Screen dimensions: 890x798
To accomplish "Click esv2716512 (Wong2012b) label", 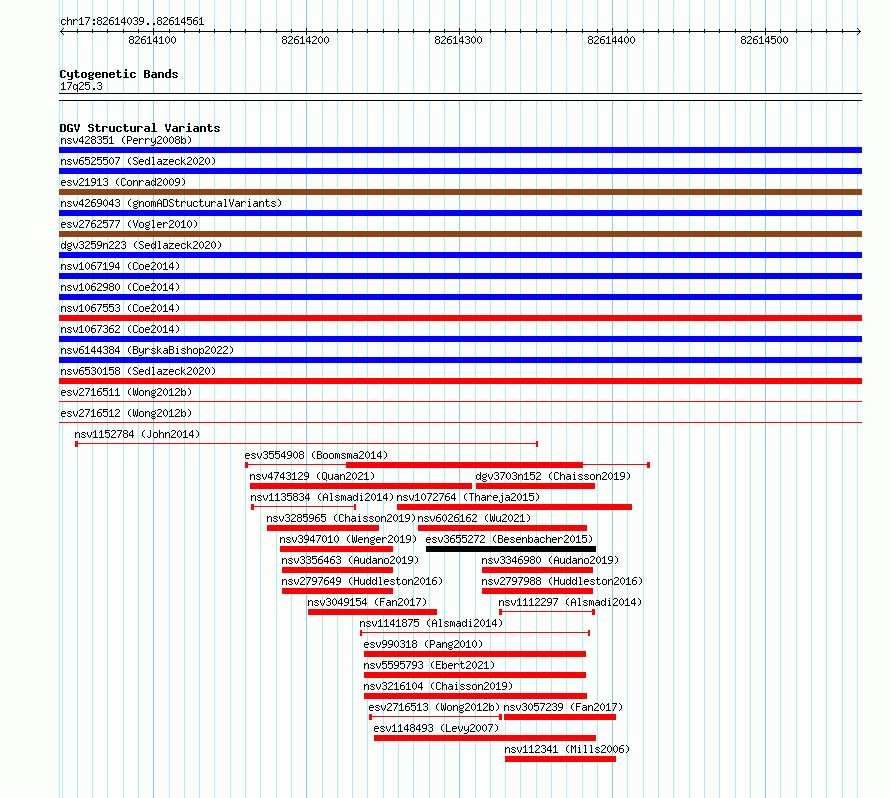I will pyautogui.click(x=126, y=413).
